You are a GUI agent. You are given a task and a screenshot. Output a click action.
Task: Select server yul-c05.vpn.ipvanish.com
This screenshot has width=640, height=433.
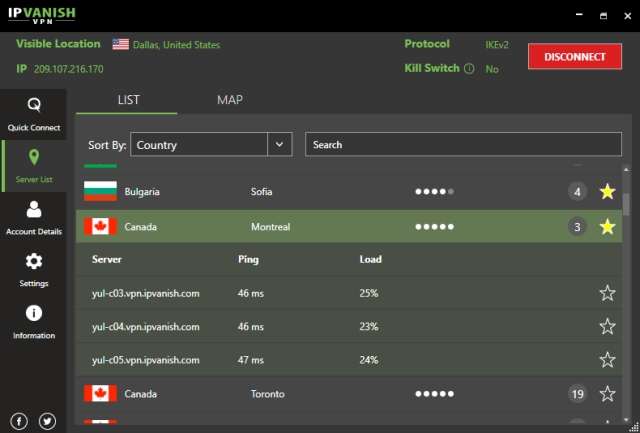(146, 360)
